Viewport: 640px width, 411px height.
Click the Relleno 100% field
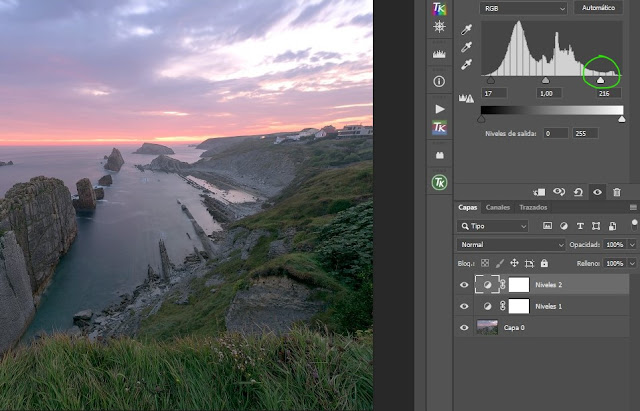coord(615,263)
